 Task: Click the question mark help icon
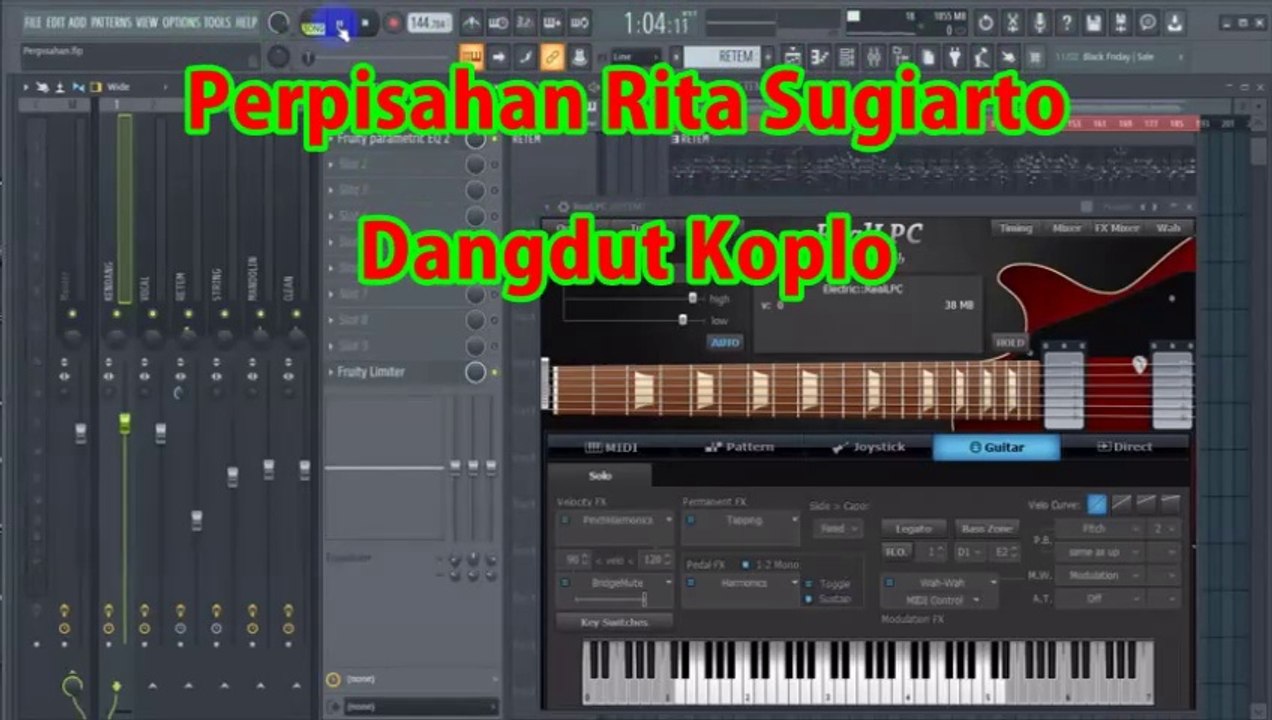click(1067, 22)
